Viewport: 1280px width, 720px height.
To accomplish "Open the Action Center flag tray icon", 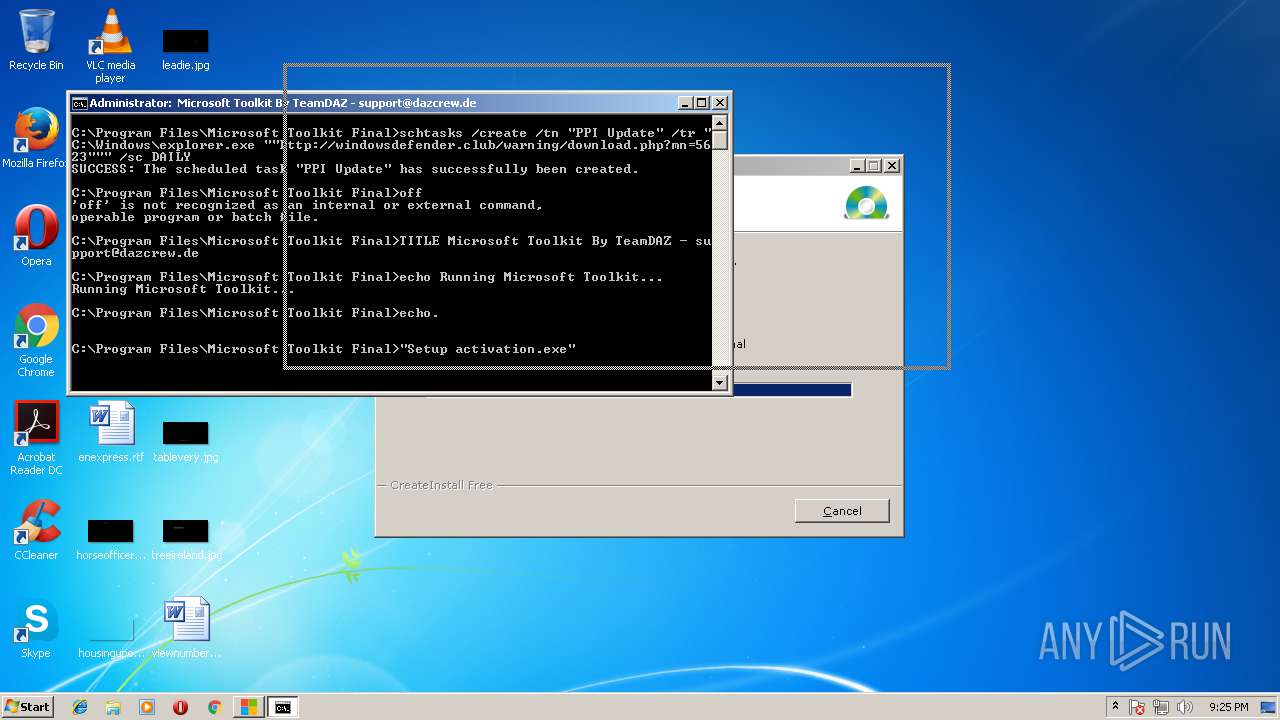I will tap(1137, 707).
